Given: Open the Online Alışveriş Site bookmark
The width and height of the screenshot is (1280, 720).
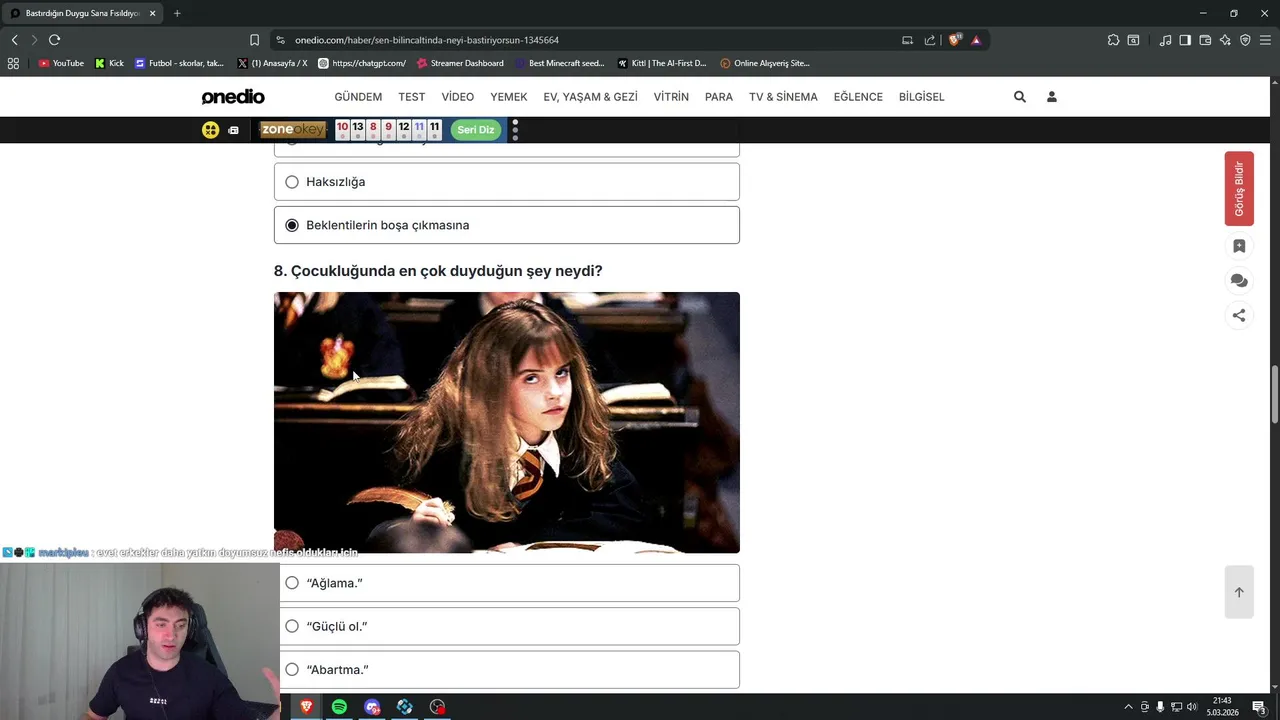Looking at the screenshot, I should tap(765, 63).
